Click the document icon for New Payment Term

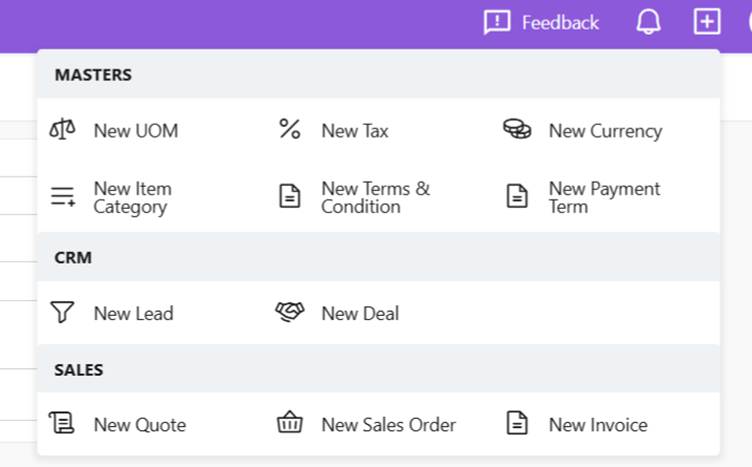[517, 197]
